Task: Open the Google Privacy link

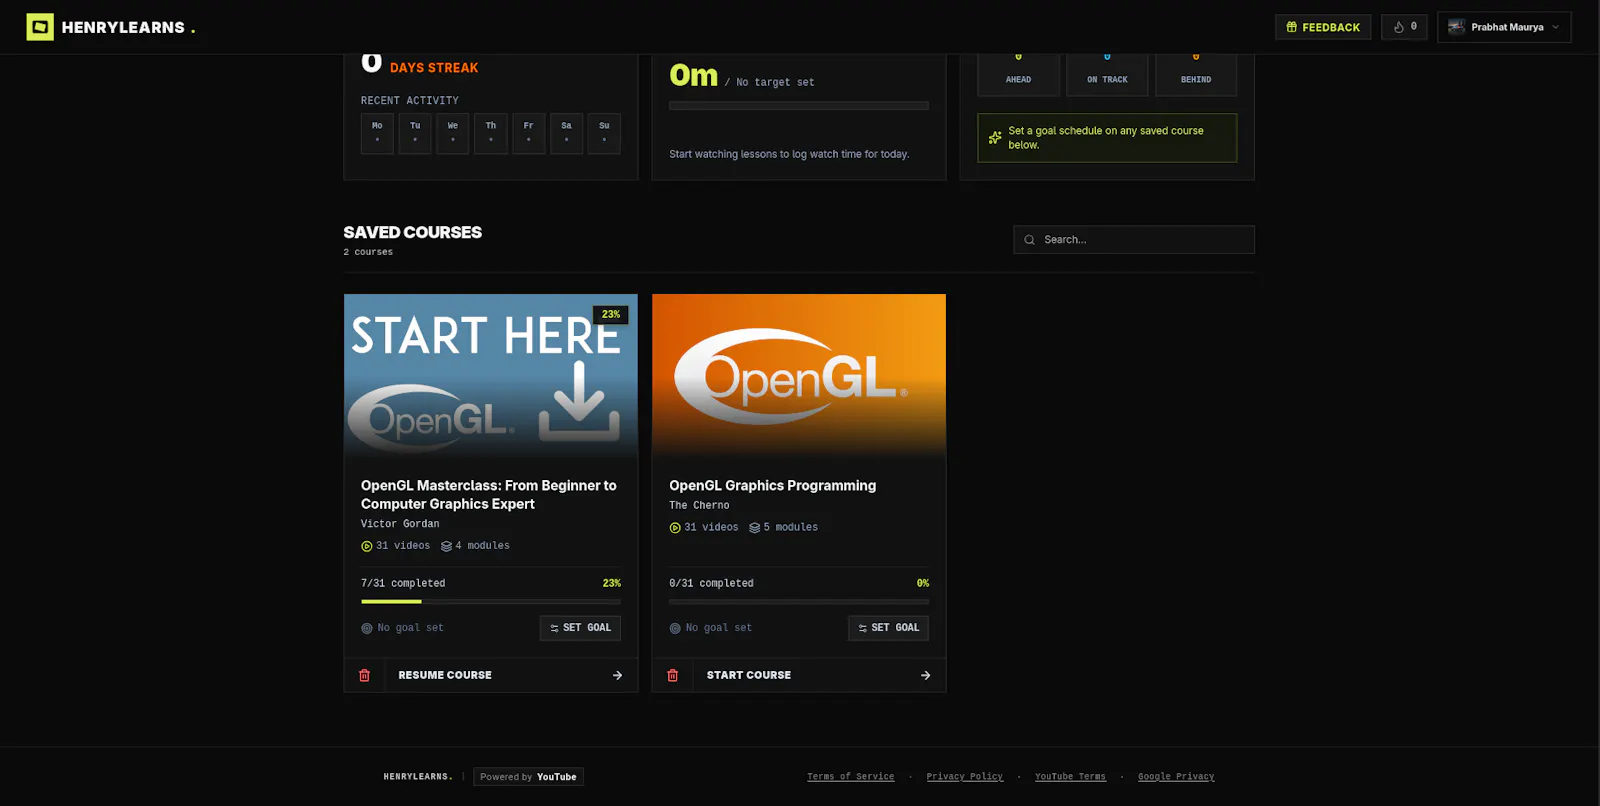Action: [1176, 777]
